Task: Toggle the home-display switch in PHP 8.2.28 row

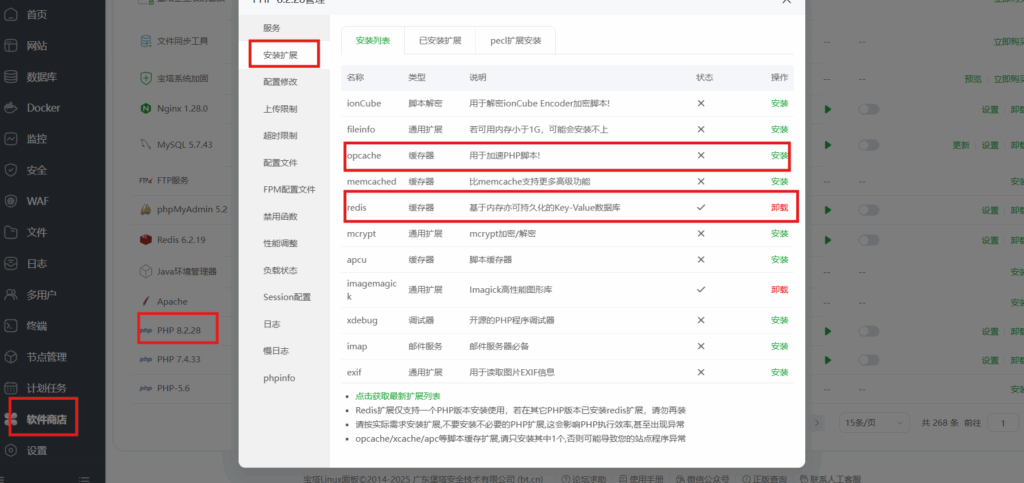Action: 869,332
